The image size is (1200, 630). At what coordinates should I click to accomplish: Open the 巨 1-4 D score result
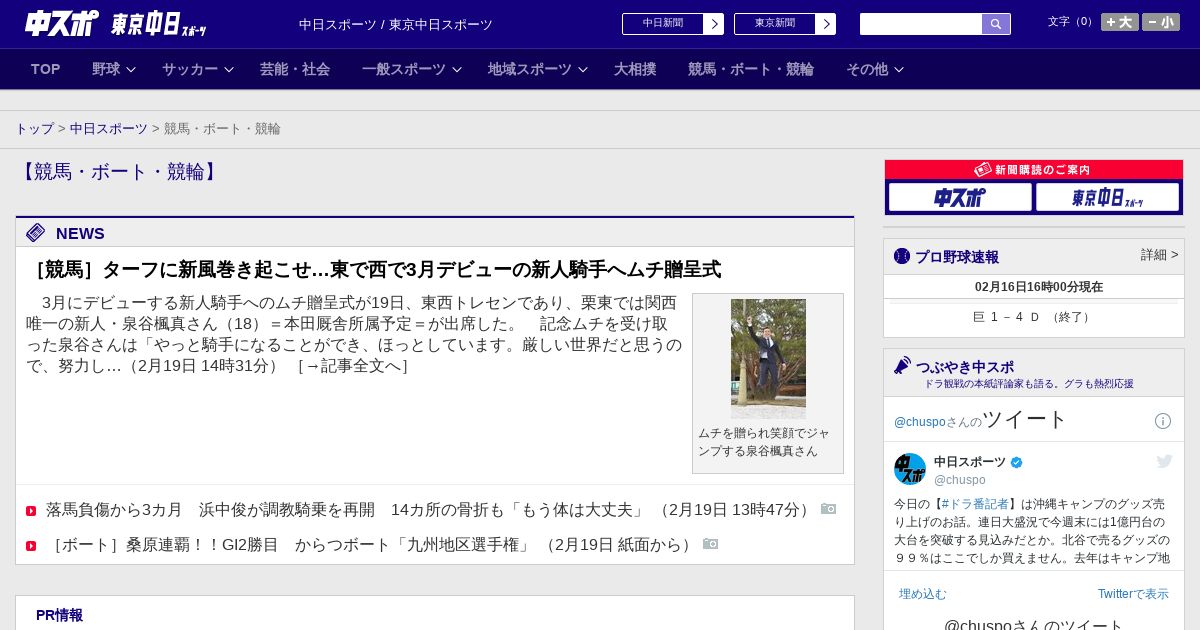pyautogui.click(x=1033, y=317)
